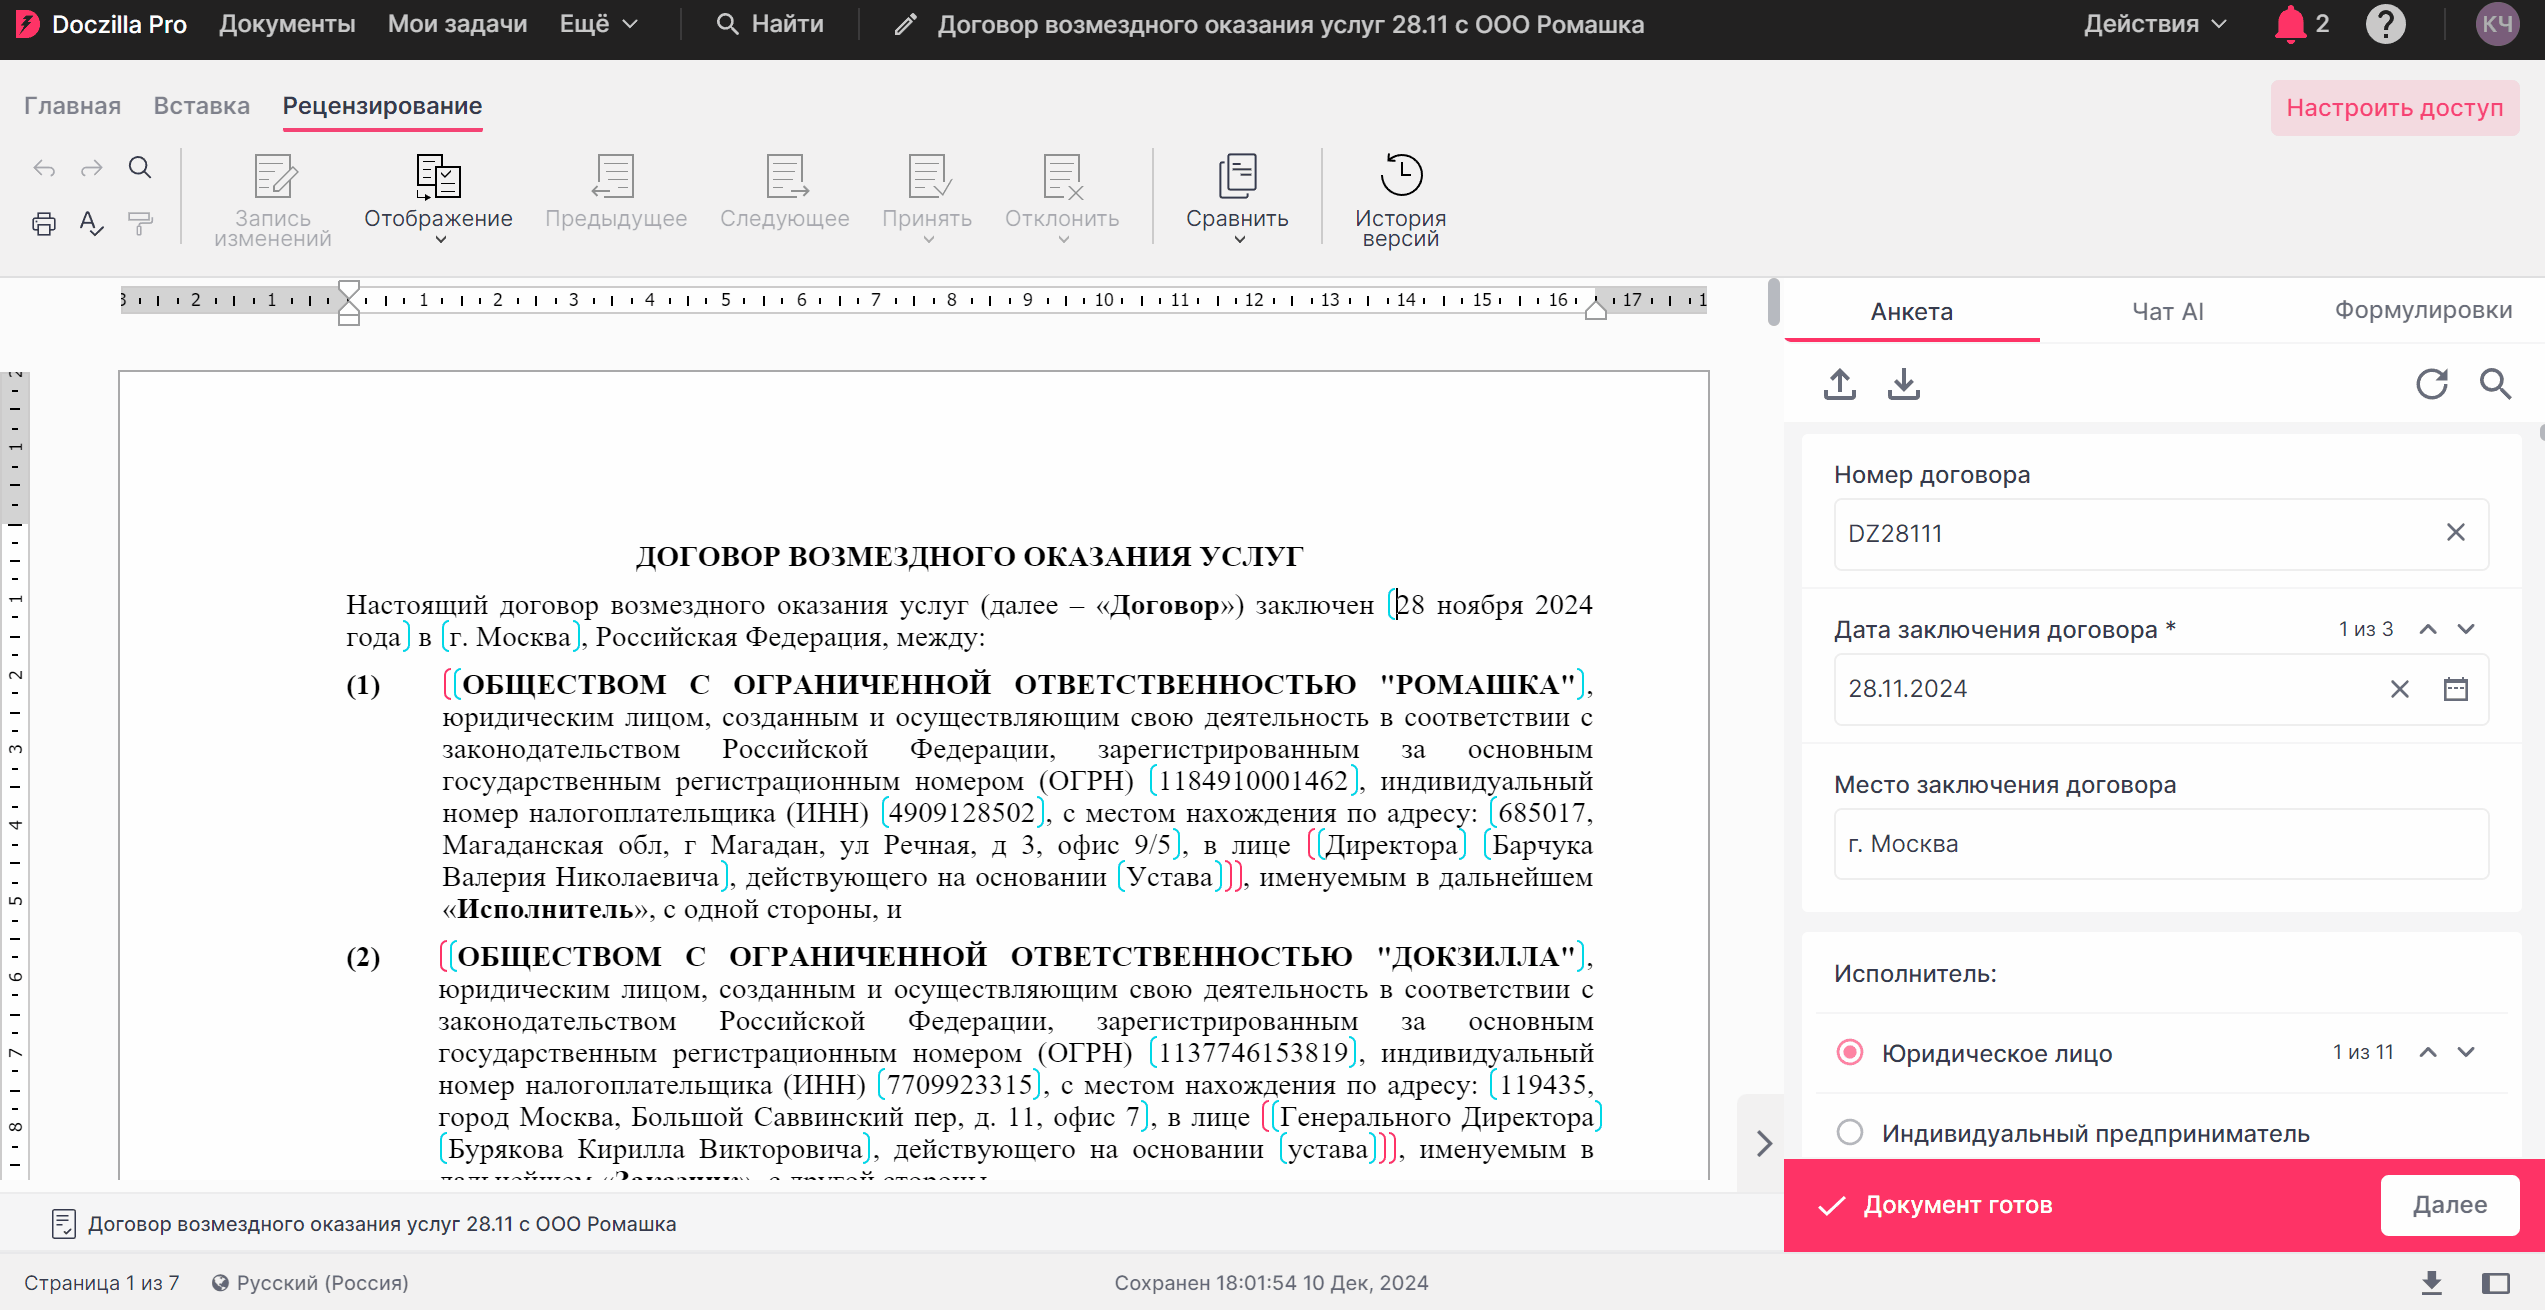This screenshot has width=2545, height=1310.
Task: Open the Отображение dropdown
Action: pos(438,200)
